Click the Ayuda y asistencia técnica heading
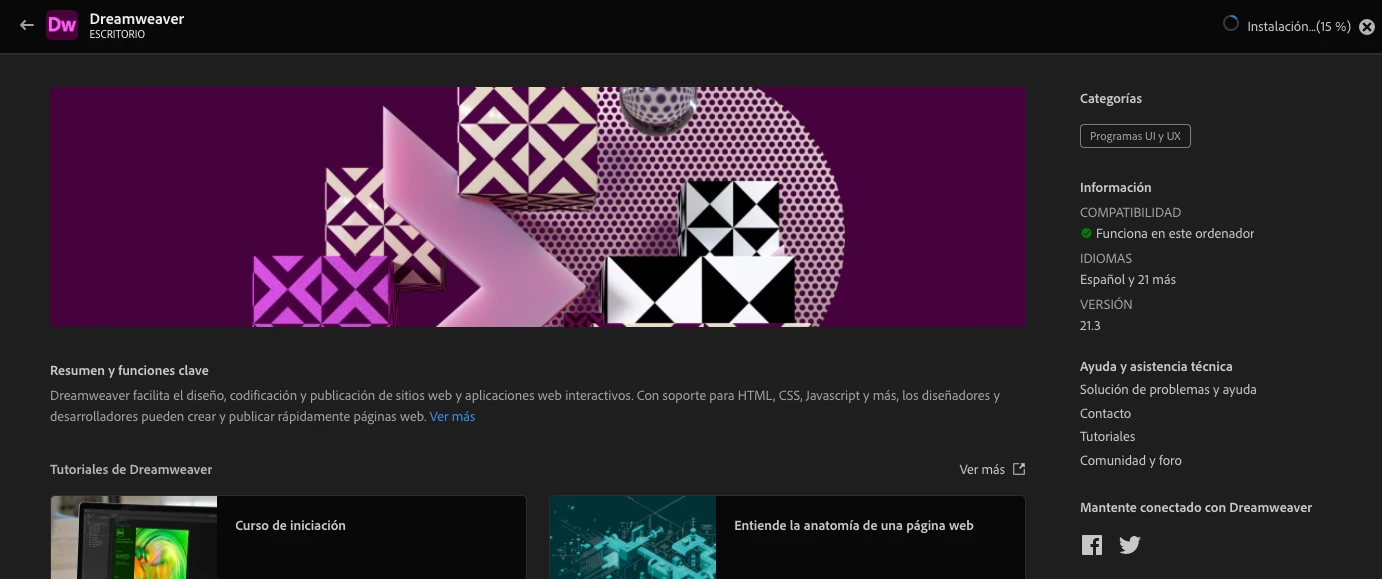 point(1156,367)
